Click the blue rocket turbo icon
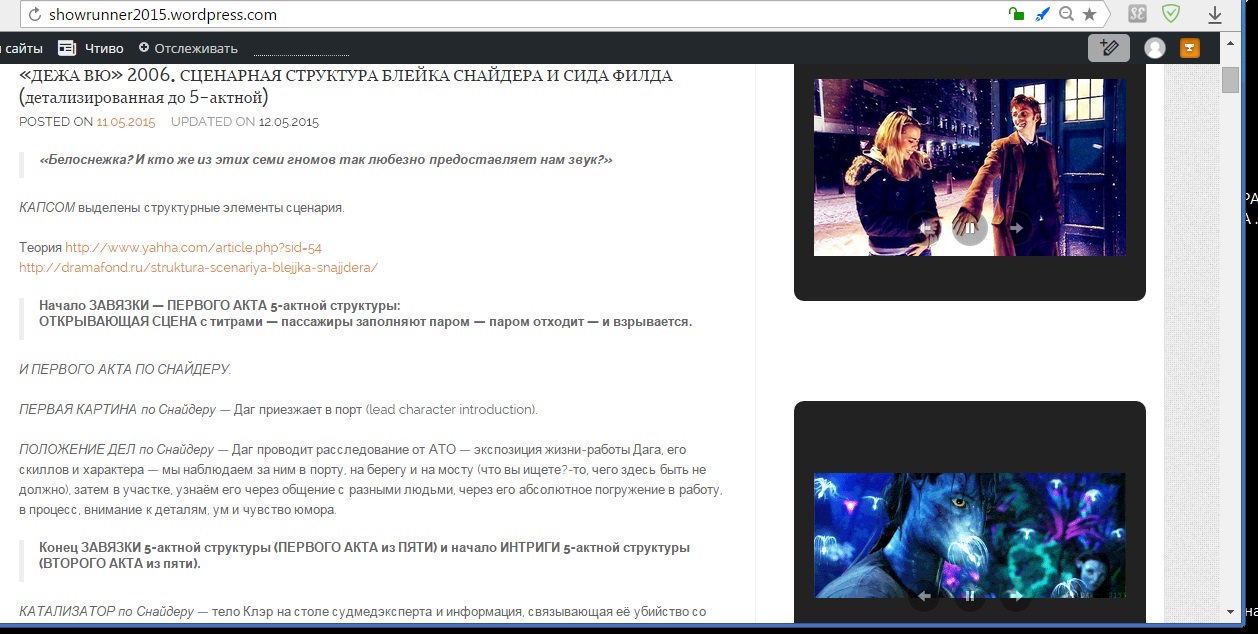This screenshot has width=1258, height=634. 1042,14
